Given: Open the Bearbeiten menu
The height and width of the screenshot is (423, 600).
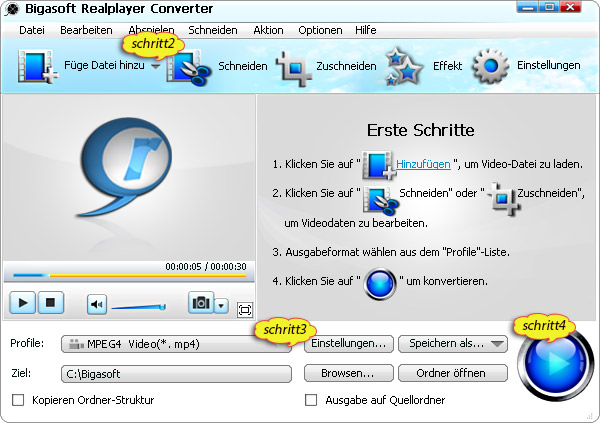Looking at the screenshot, I should pos(86,30).
